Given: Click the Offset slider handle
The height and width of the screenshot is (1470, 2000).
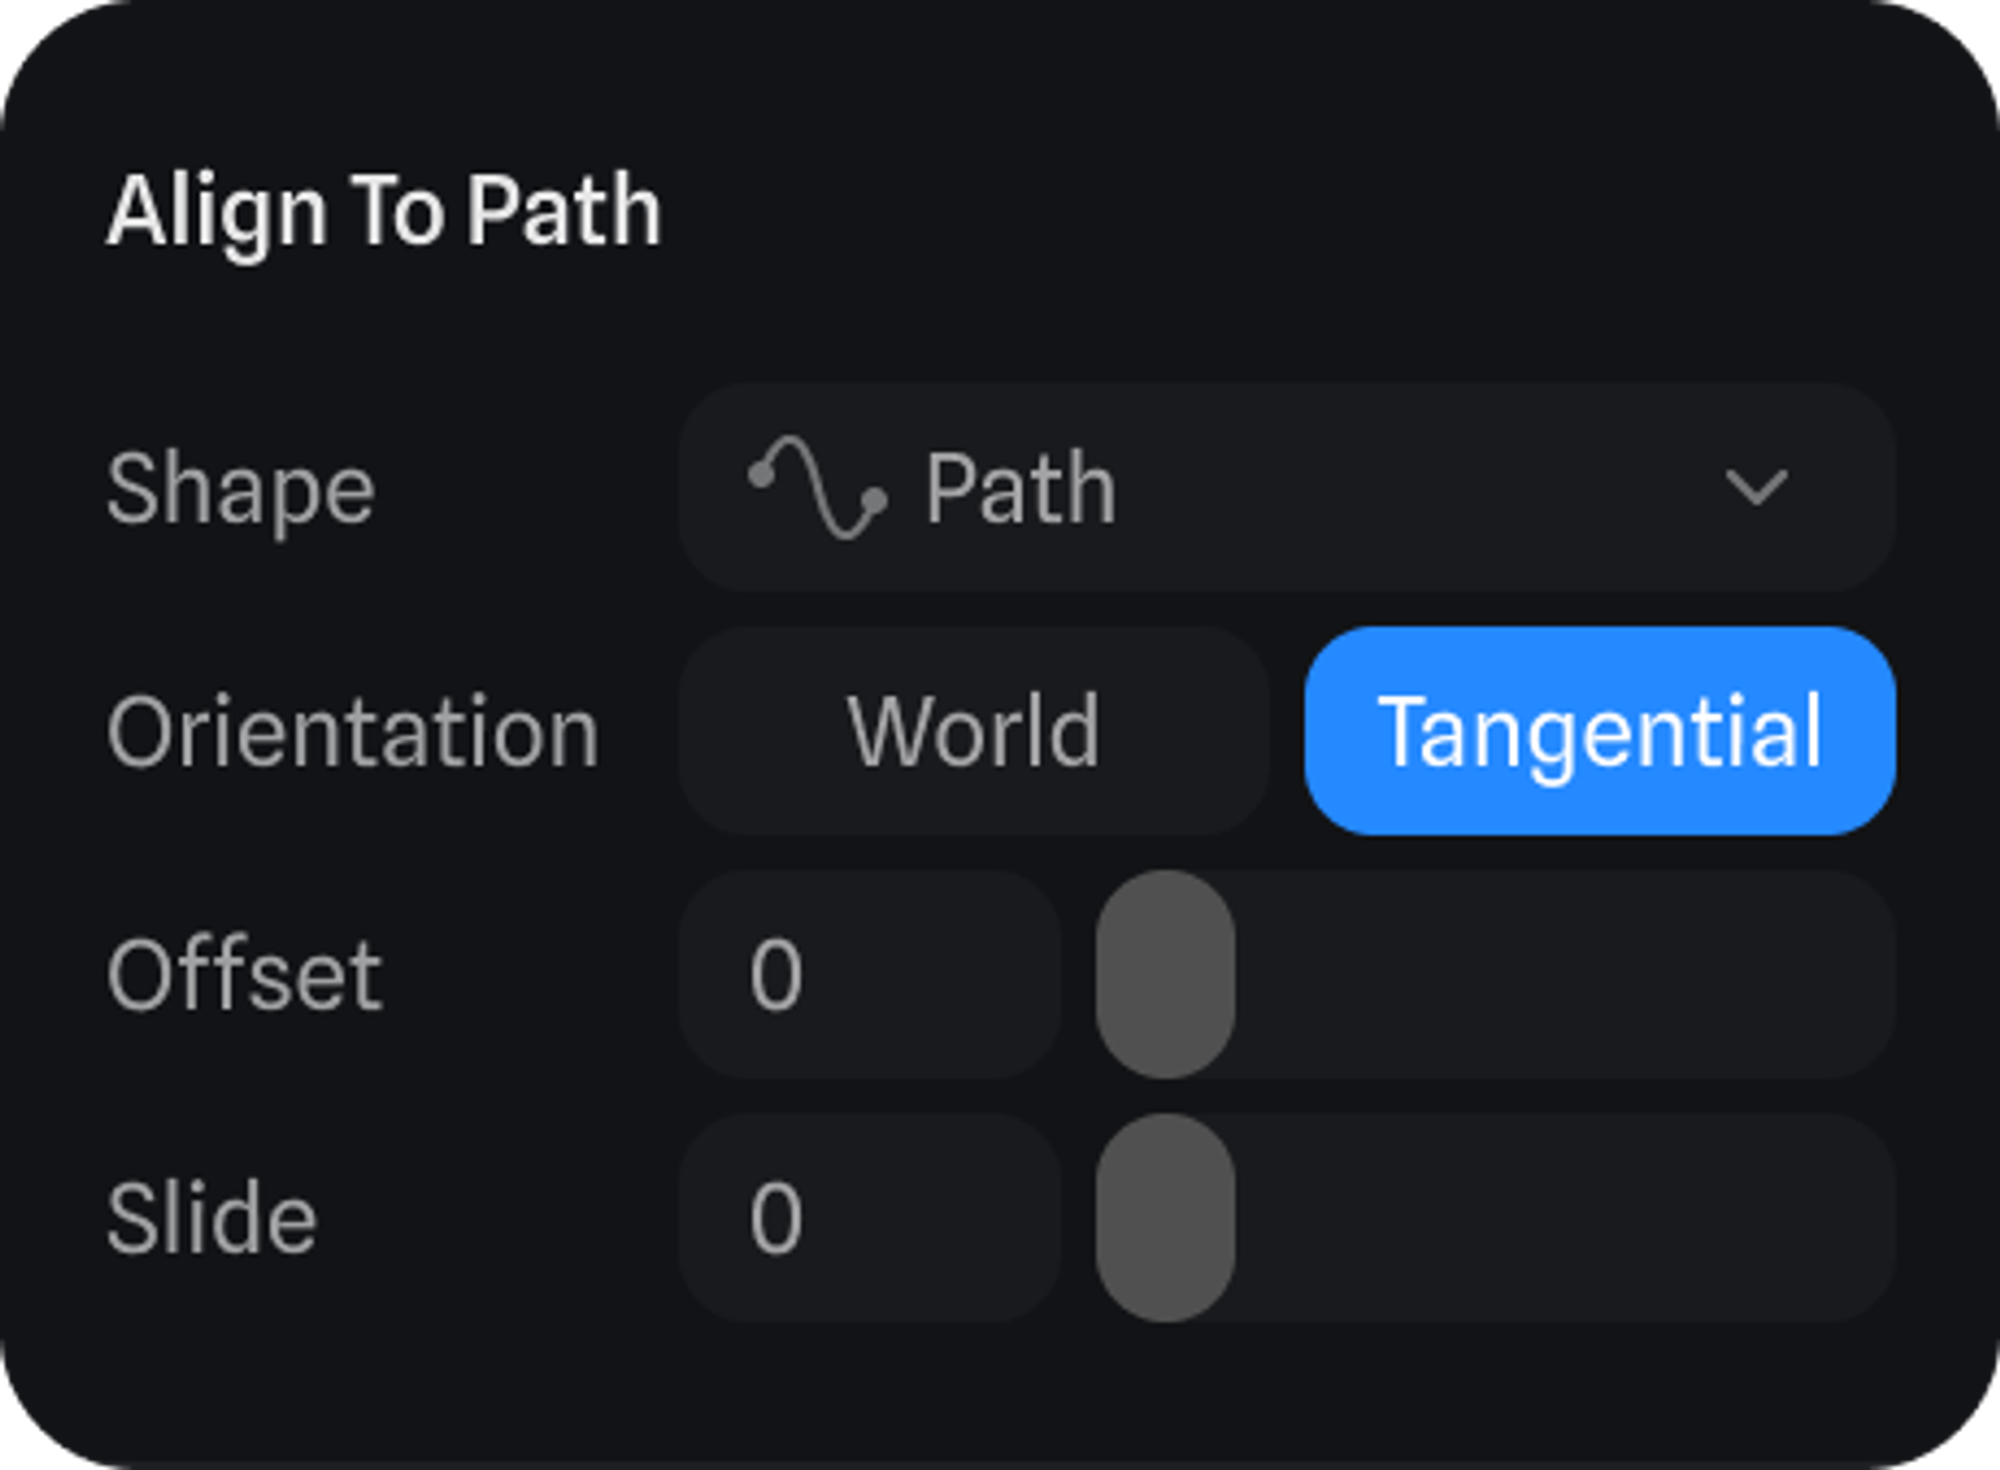Looking at the screenshot, I should 1165,975.
